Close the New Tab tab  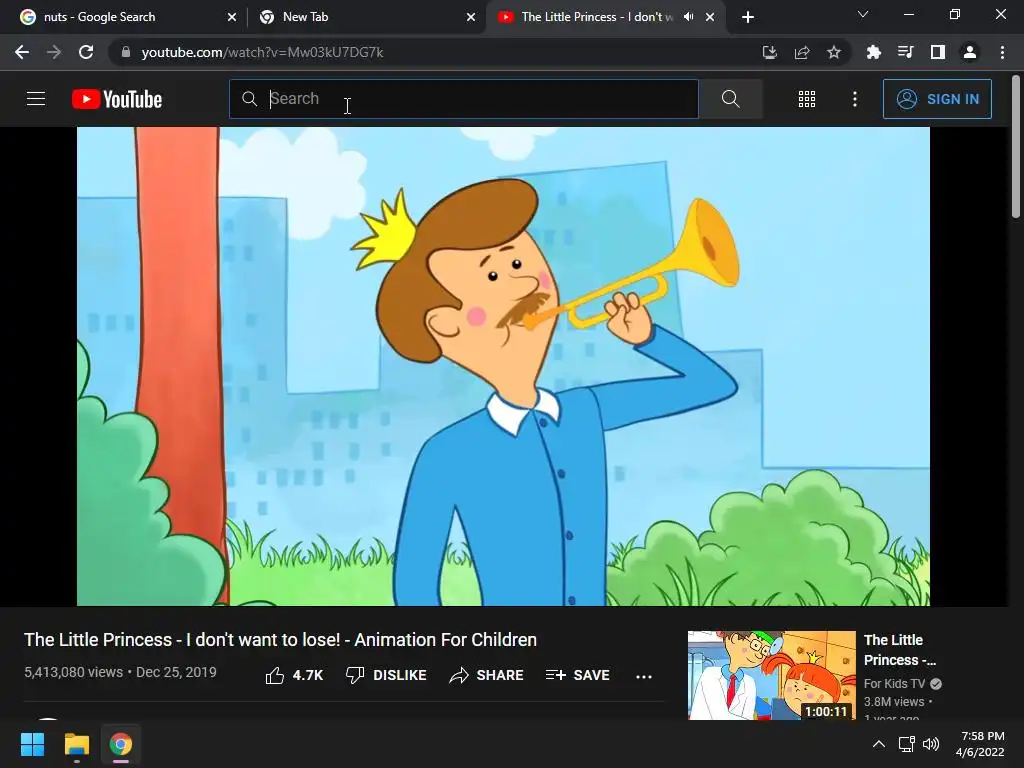tap(471, 17)
